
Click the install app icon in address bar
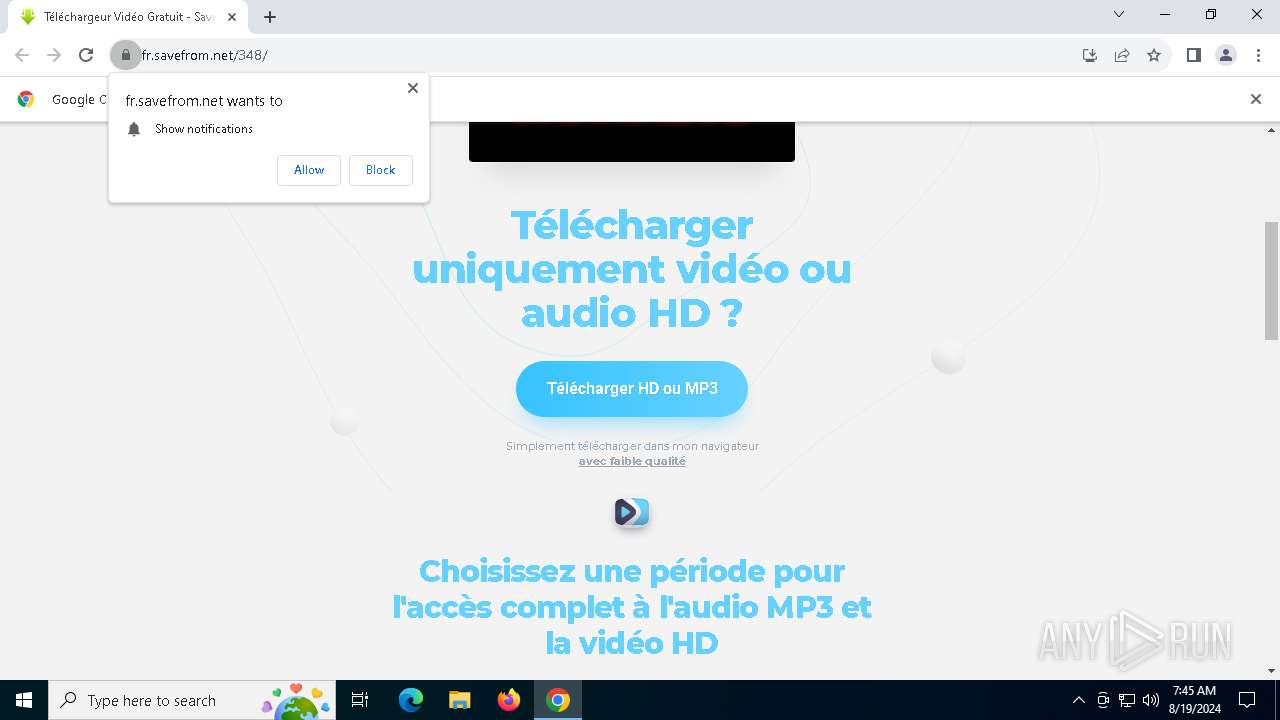1090,55
